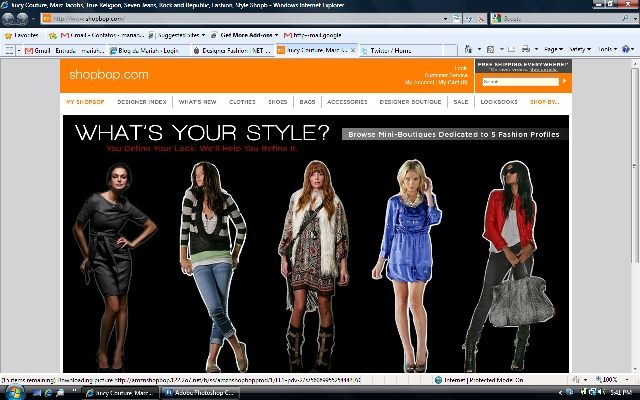Open the Windows Start orb
Image resolution: width=640 pixels, height=400 pixels.
coord(15,393)
